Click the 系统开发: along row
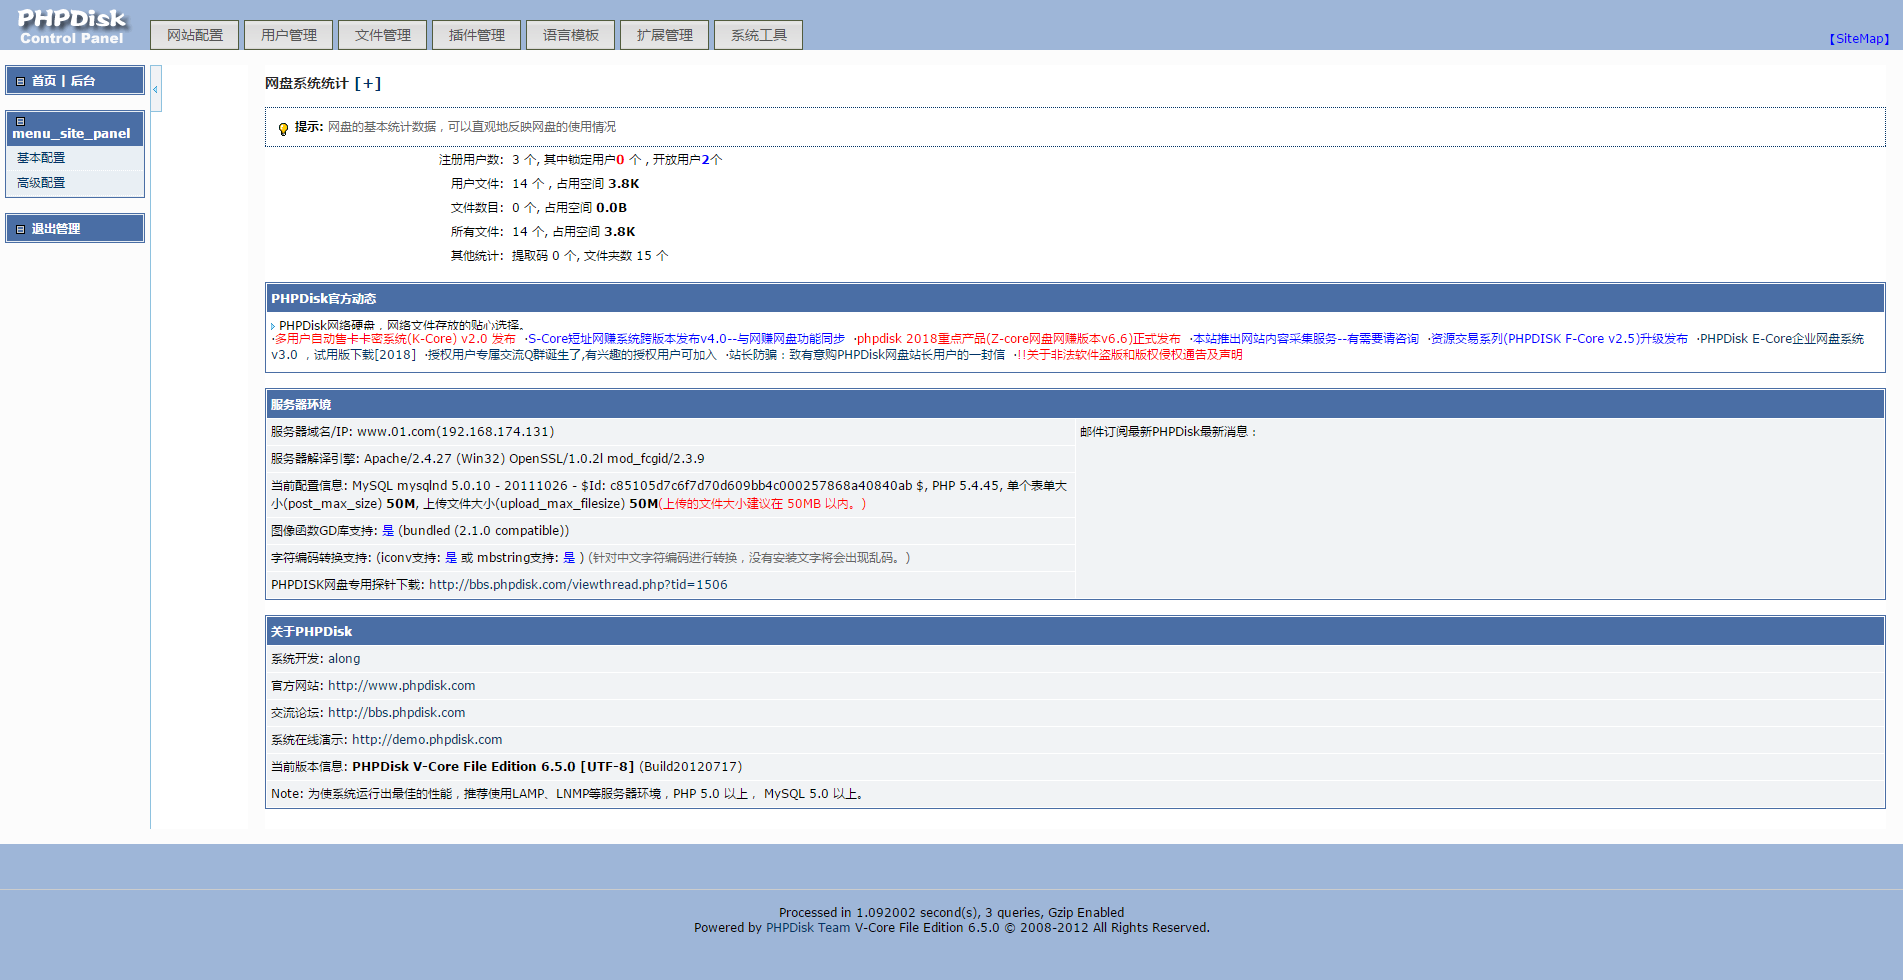 tap(1075, 659)
